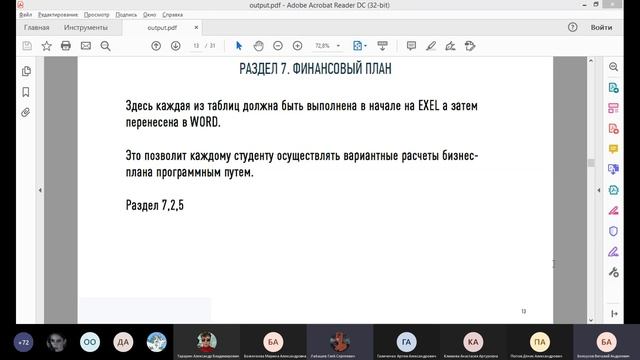Click the +72 more participants badge

[x=24, y=342]
